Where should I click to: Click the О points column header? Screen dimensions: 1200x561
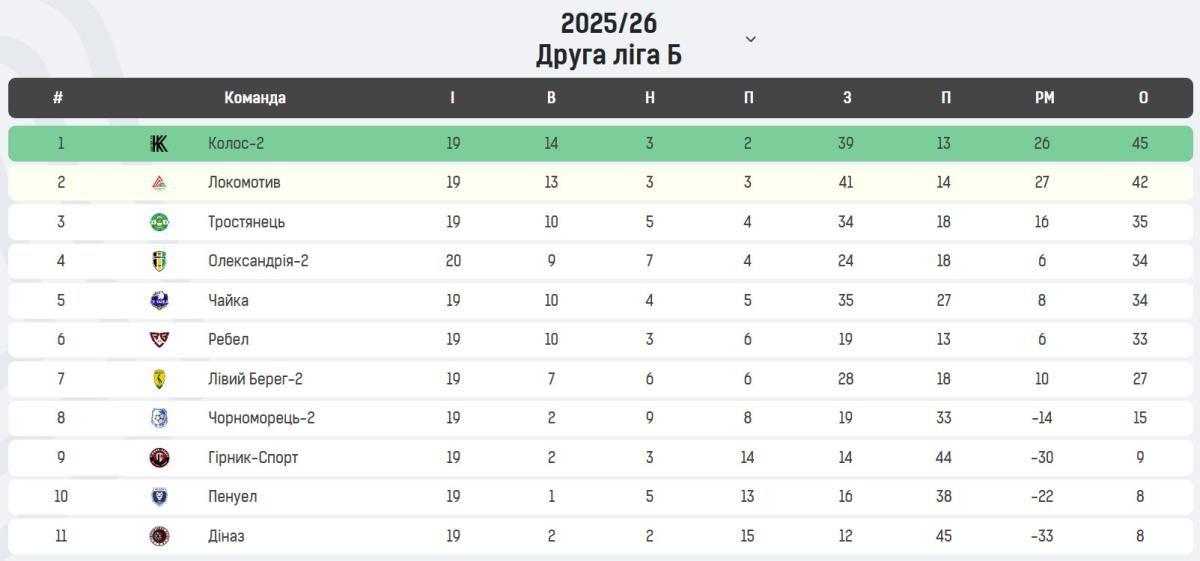tap(1143, 98)
